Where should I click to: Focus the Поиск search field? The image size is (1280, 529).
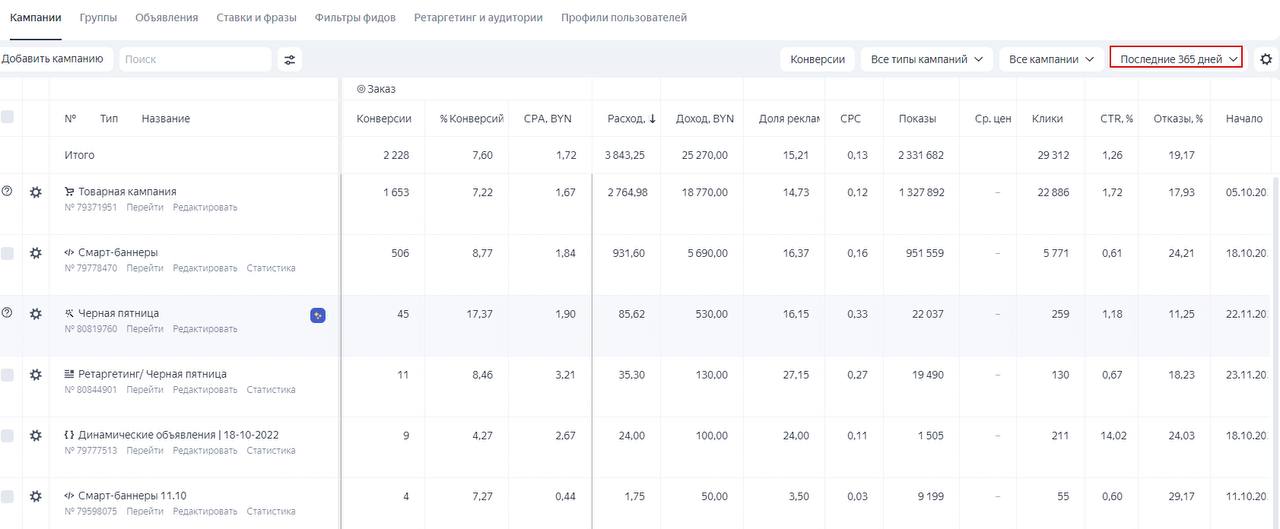(195, 60)
